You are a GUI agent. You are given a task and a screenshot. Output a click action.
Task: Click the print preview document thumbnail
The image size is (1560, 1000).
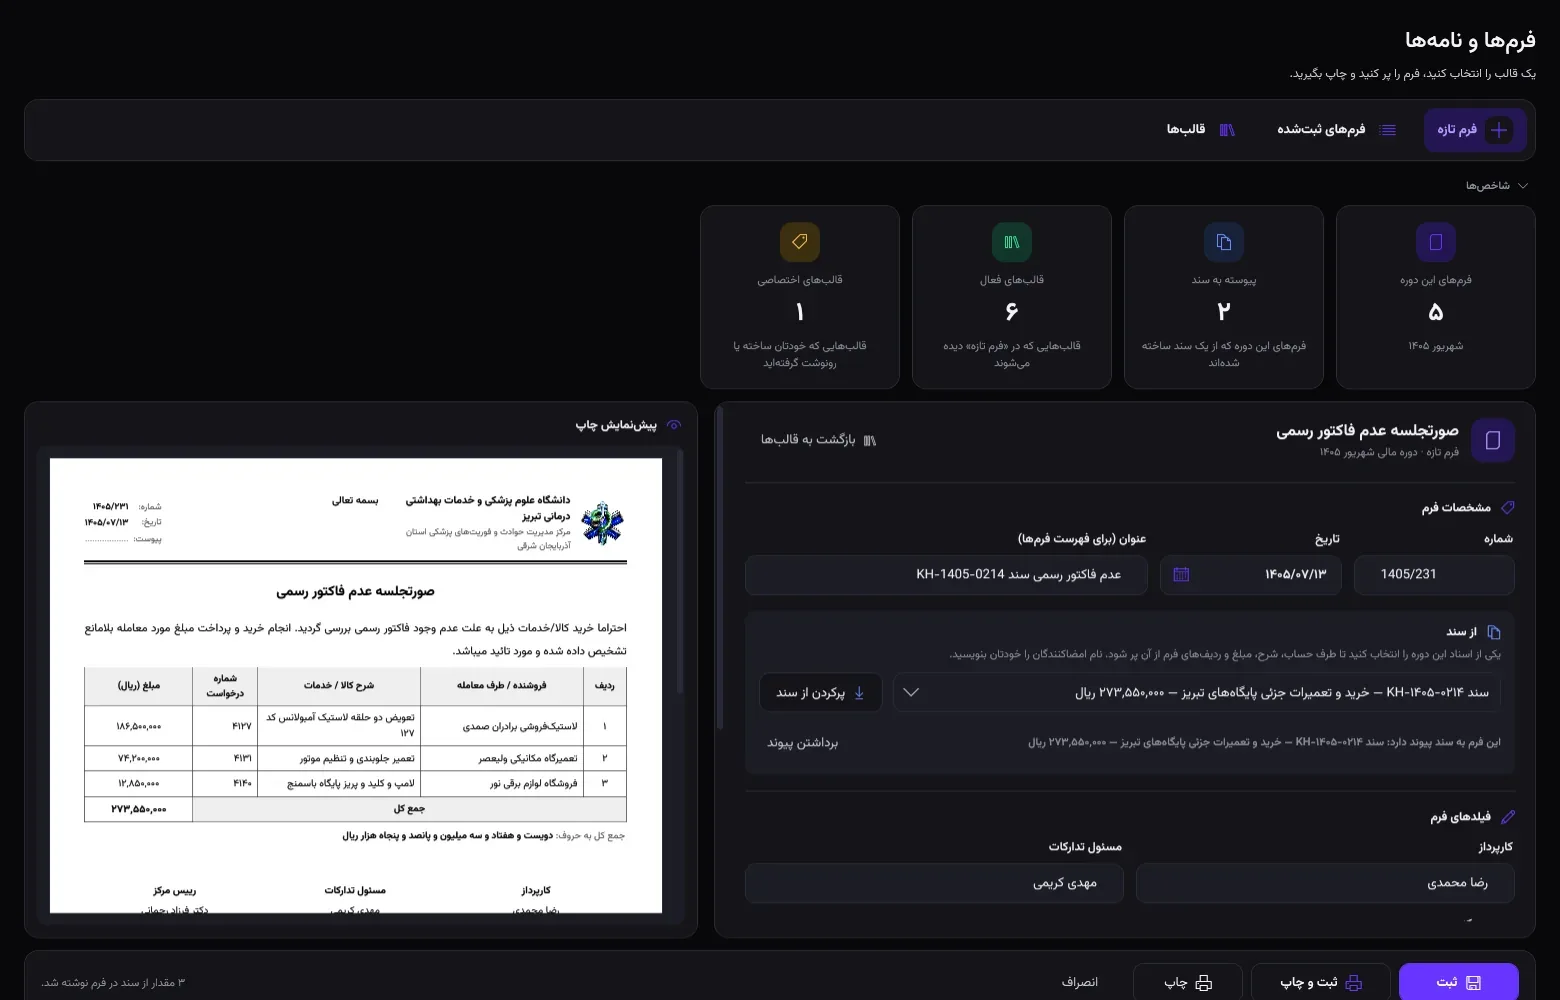[x=356, y=685]
